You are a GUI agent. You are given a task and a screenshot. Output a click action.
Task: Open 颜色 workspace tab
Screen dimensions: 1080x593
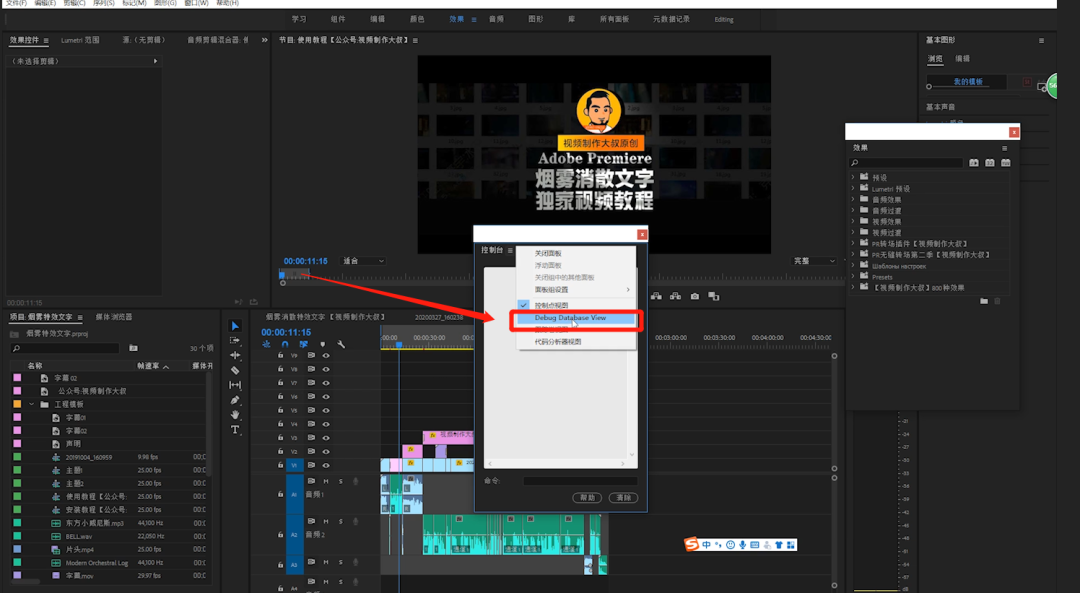[x=417, y=19]
